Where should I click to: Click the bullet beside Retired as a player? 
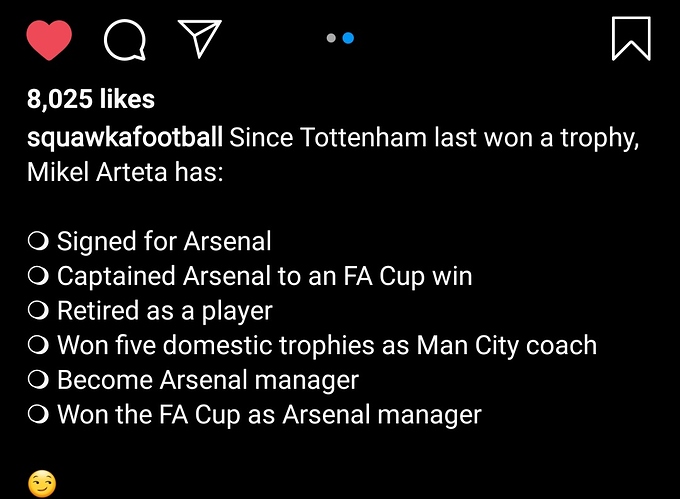point(38,310)
